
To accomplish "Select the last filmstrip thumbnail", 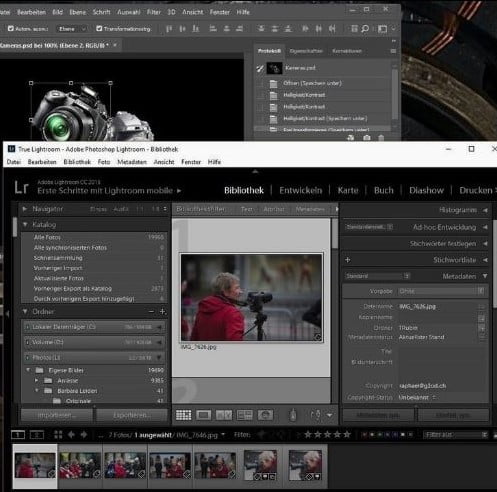I will coord(305,466).
